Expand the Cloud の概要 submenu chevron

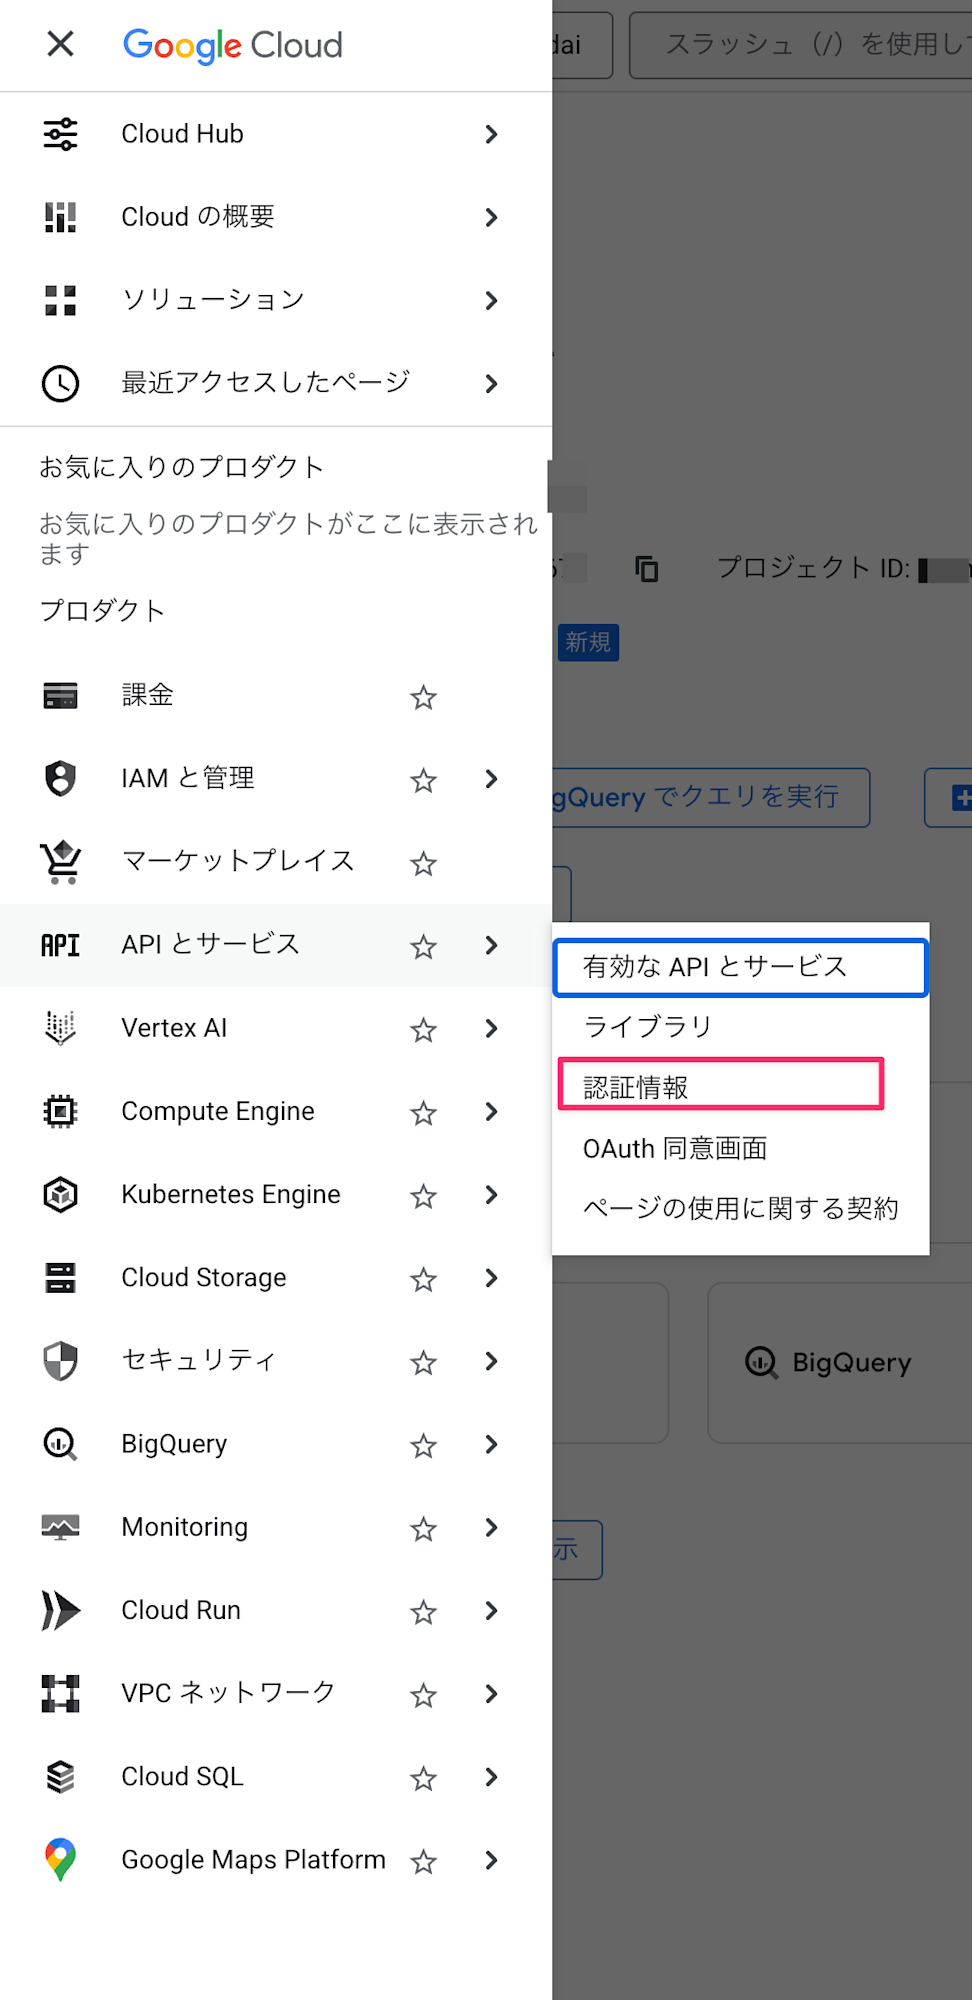pos(491,217)
